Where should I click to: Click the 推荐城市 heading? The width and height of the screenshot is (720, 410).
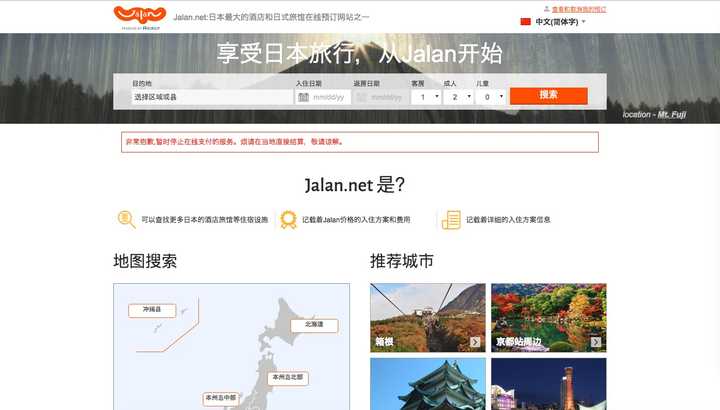(x=402, y=261)
